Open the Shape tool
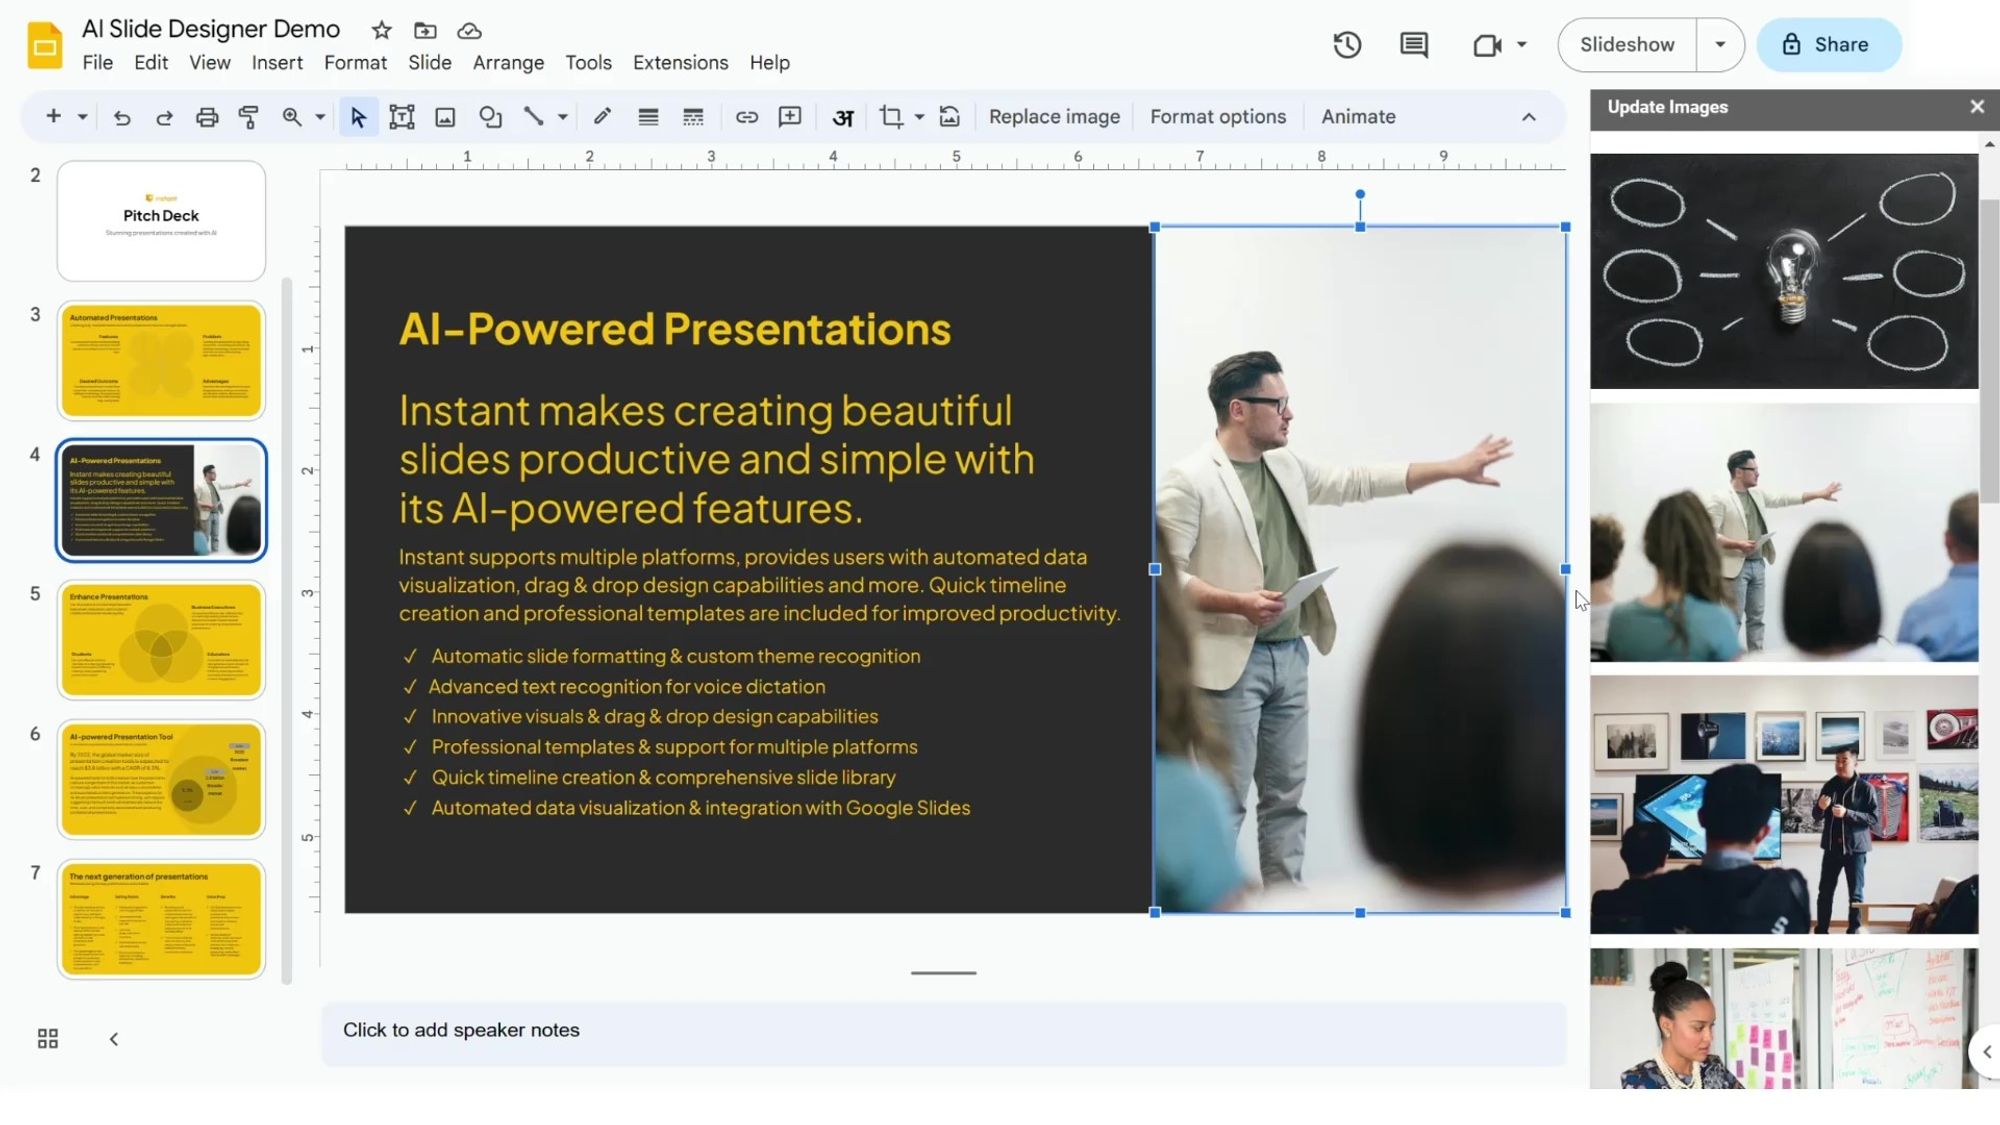 (x=490, y=116)
